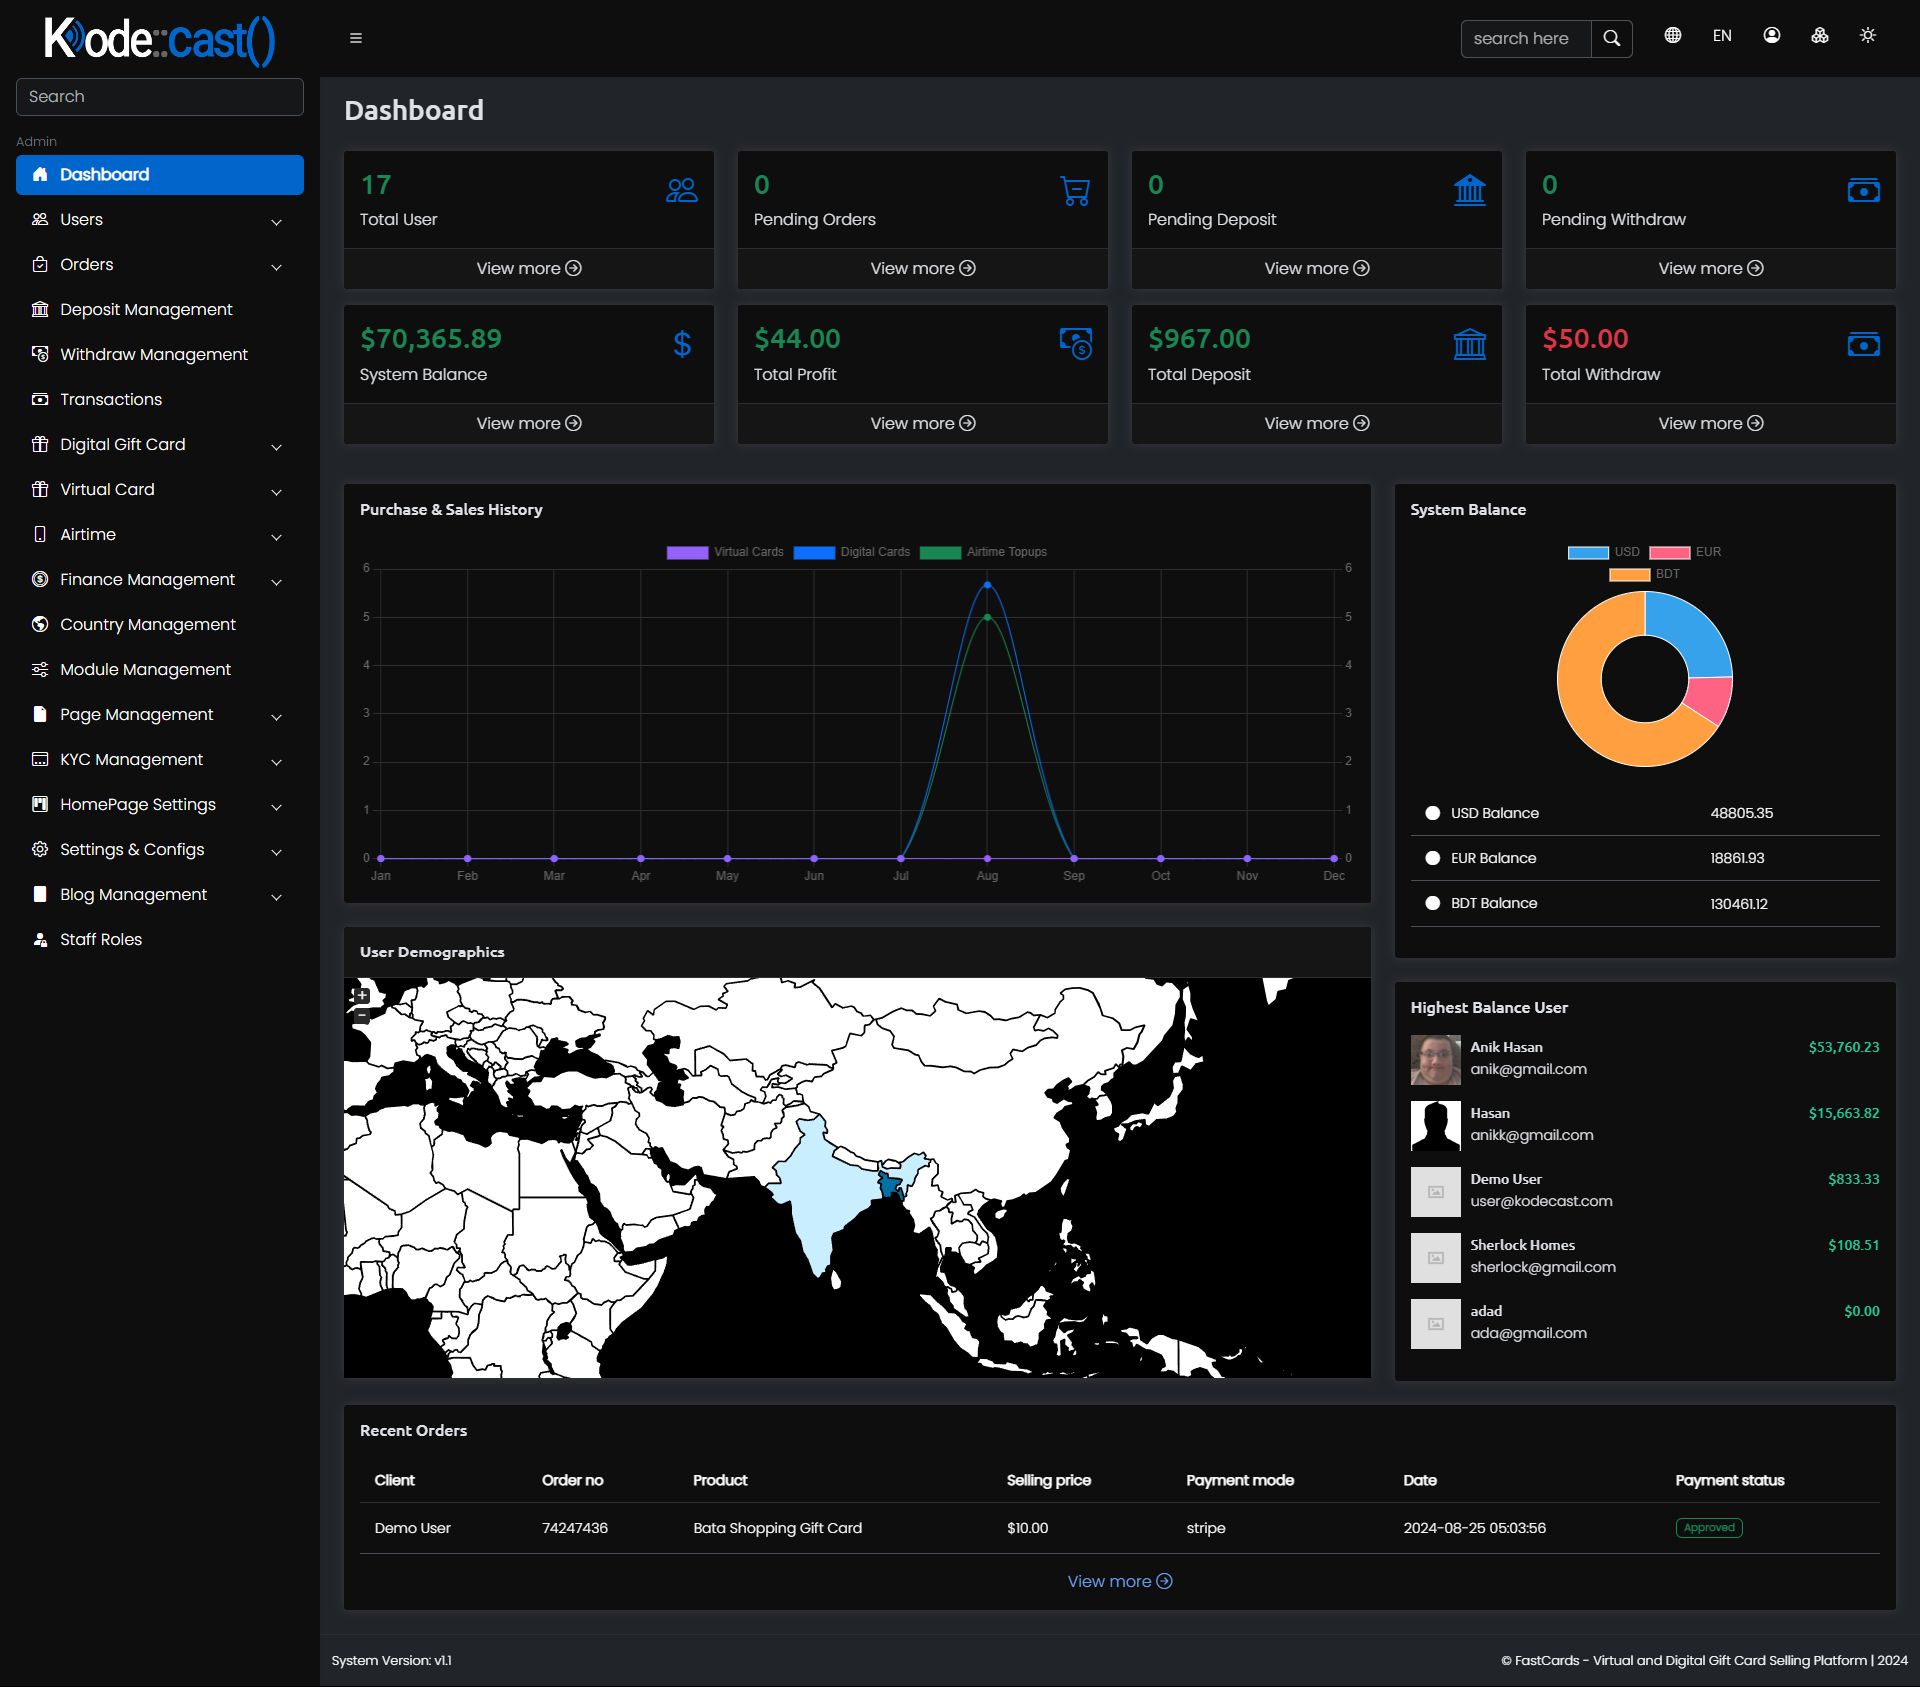The width and height of the screenshot is (1920, 1687).
Task: Click the globe language icon
Action: (x=1672, y=36)
